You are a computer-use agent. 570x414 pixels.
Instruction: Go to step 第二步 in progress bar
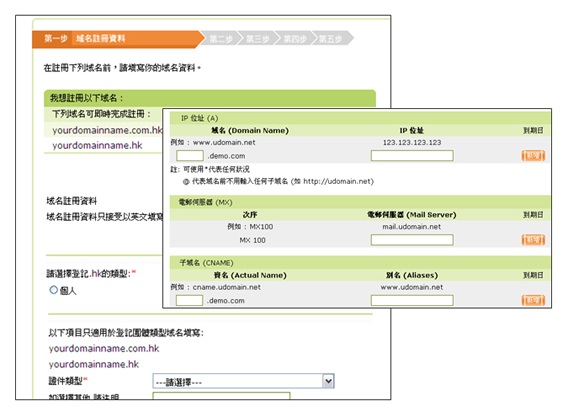[x=221, y=39]
